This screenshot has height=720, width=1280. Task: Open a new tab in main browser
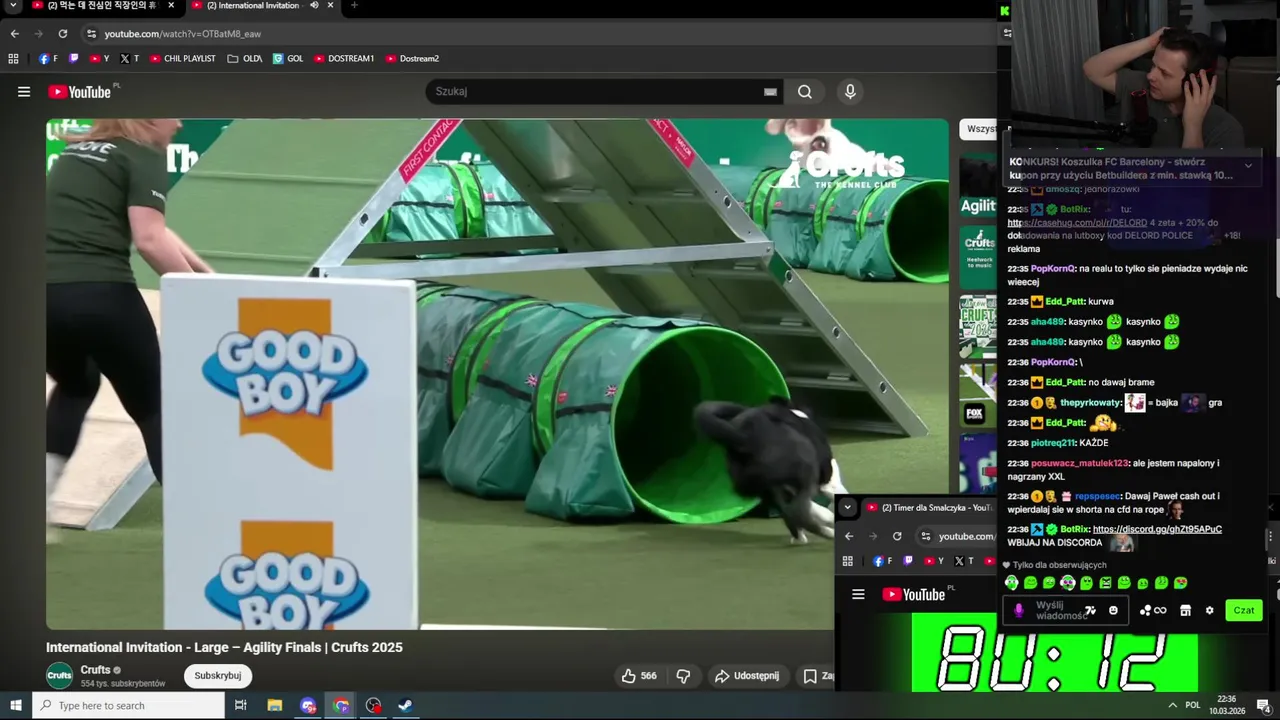point(354,5)
